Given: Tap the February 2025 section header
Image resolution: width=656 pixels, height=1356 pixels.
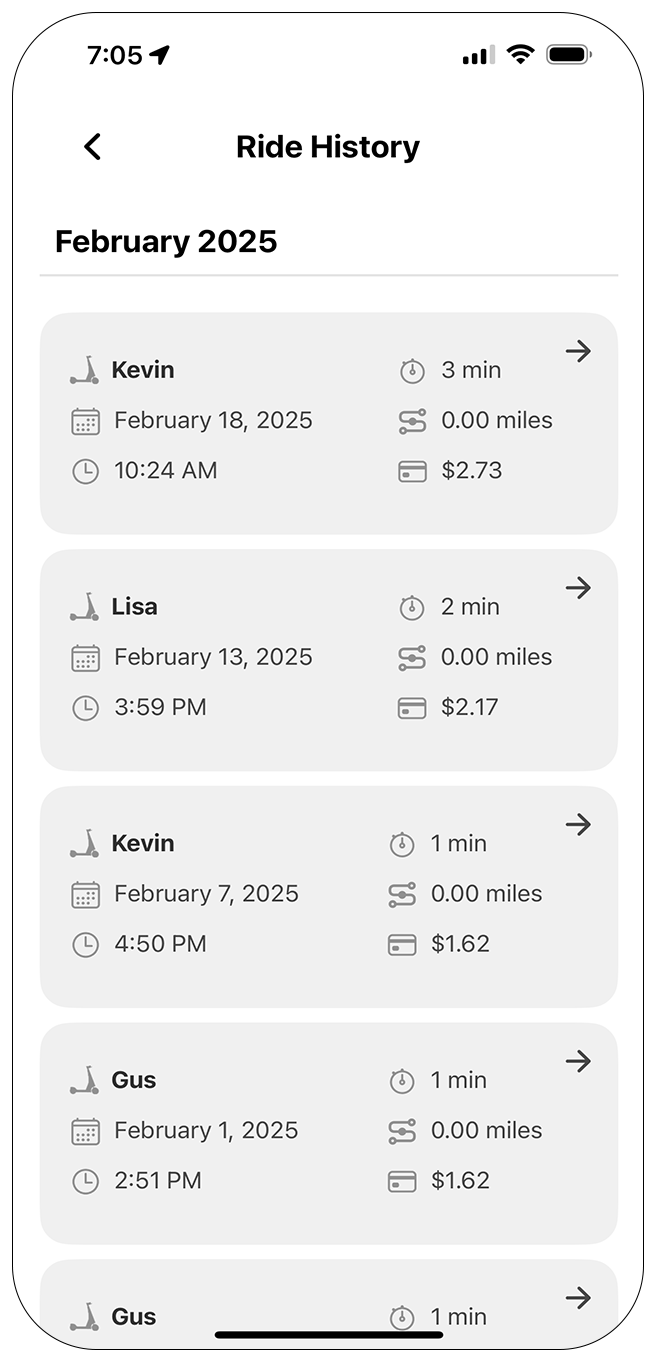Looking at the screenshot, I should coord(166,241).
